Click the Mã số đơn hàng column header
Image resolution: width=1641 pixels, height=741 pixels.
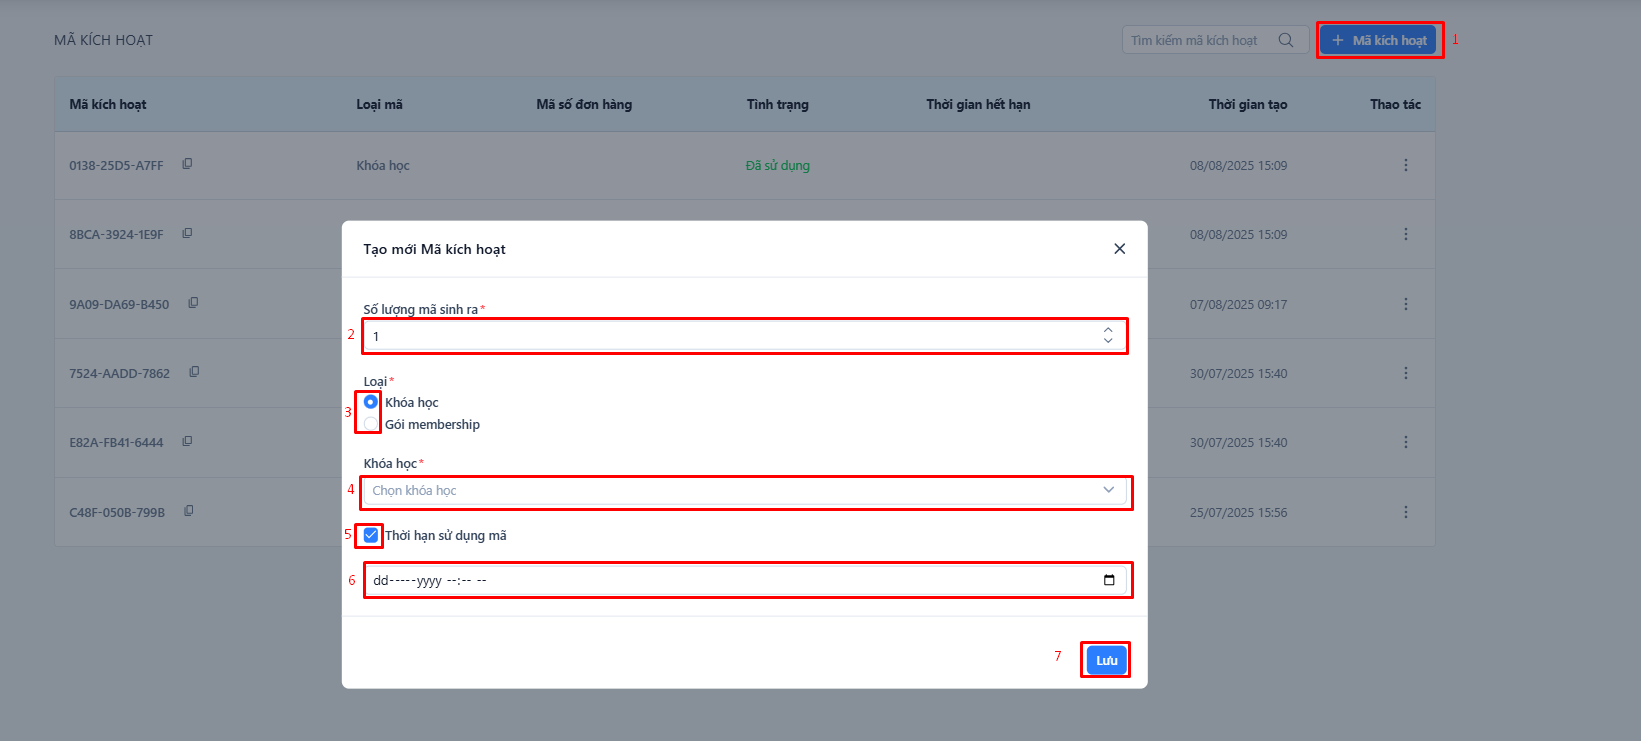(584, 104)
